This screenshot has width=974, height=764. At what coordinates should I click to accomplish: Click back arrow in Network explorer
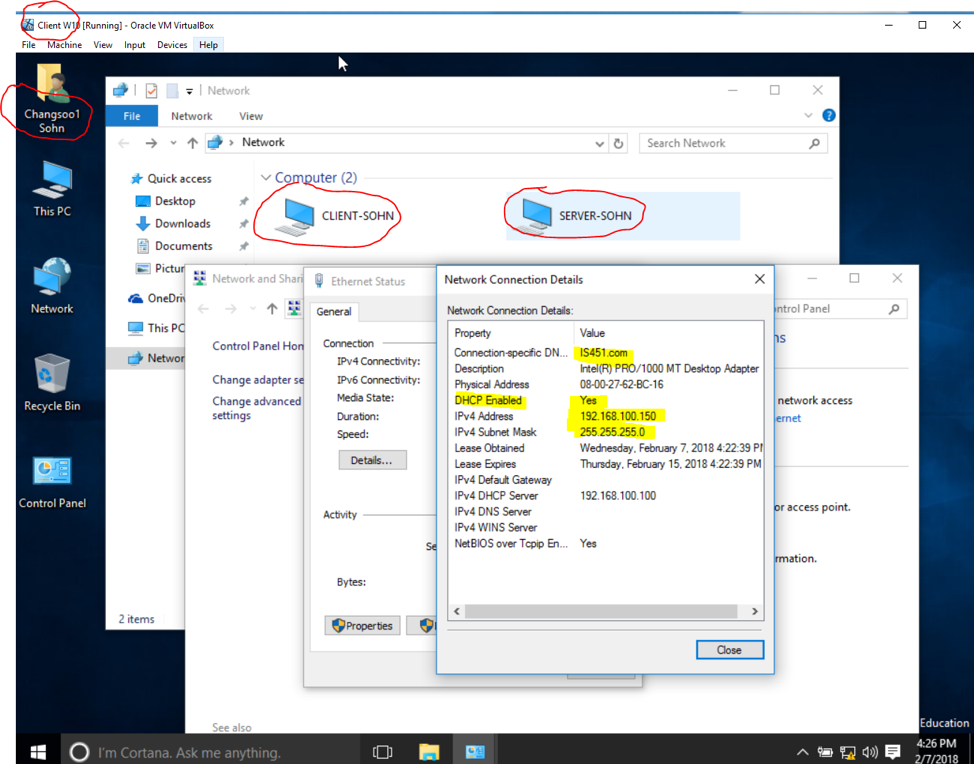click(x=124, y=143)
